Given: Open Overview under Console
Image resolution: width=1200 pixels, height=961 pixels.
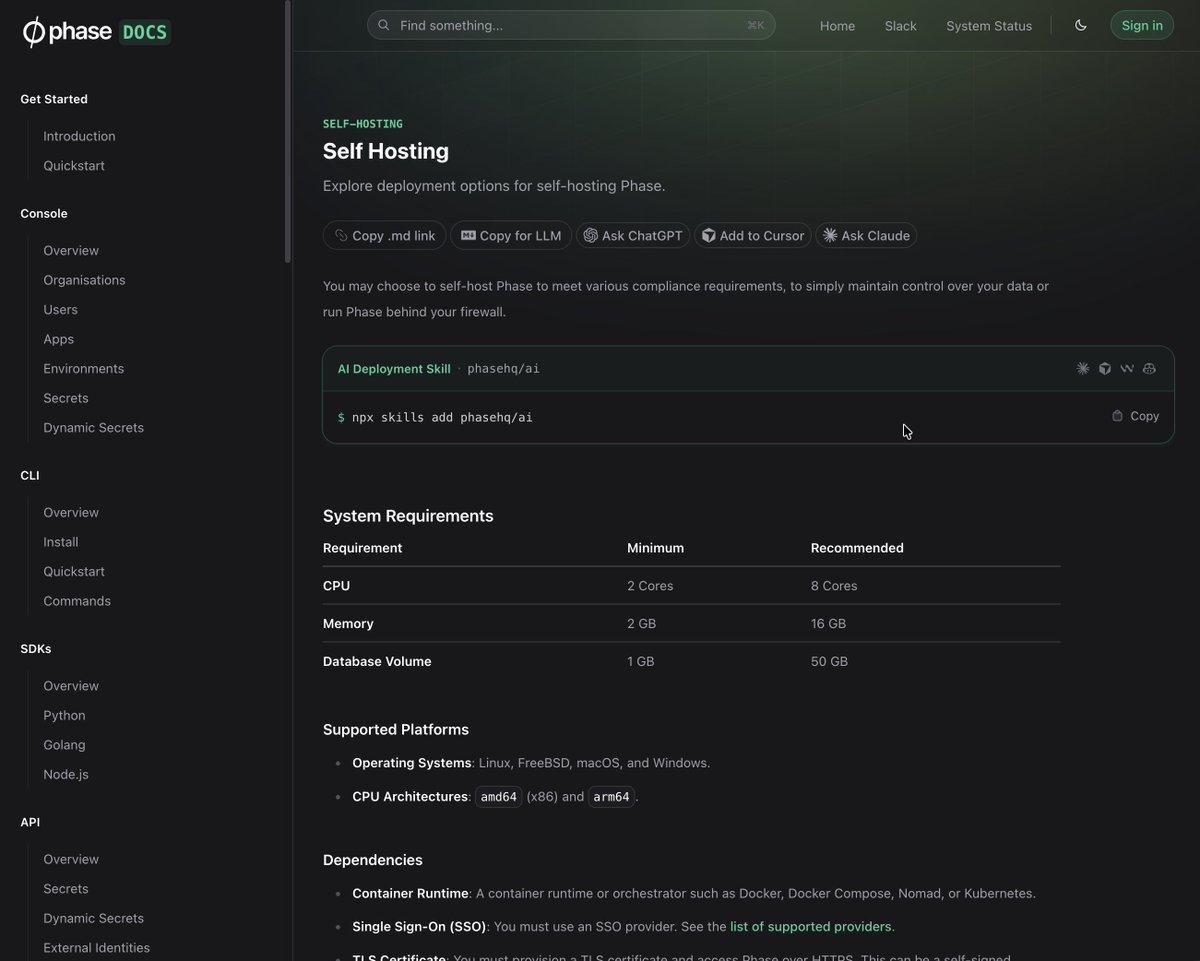Looking at the screenshot, I should tap(71, 250).
